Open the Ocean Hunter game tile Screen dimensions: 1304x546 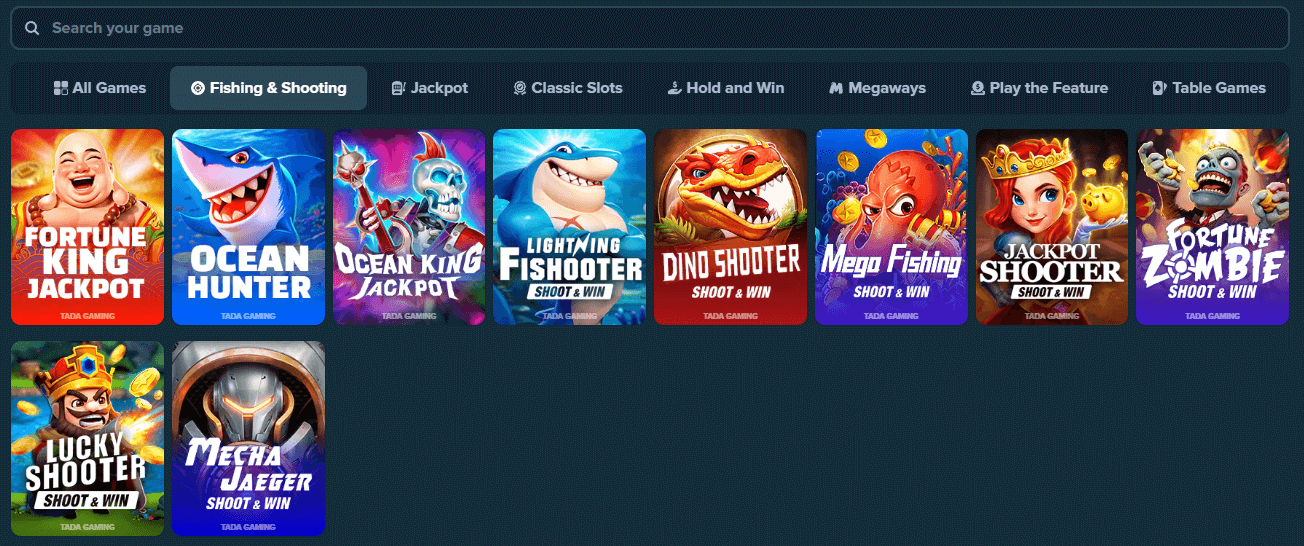coord(248,227)
